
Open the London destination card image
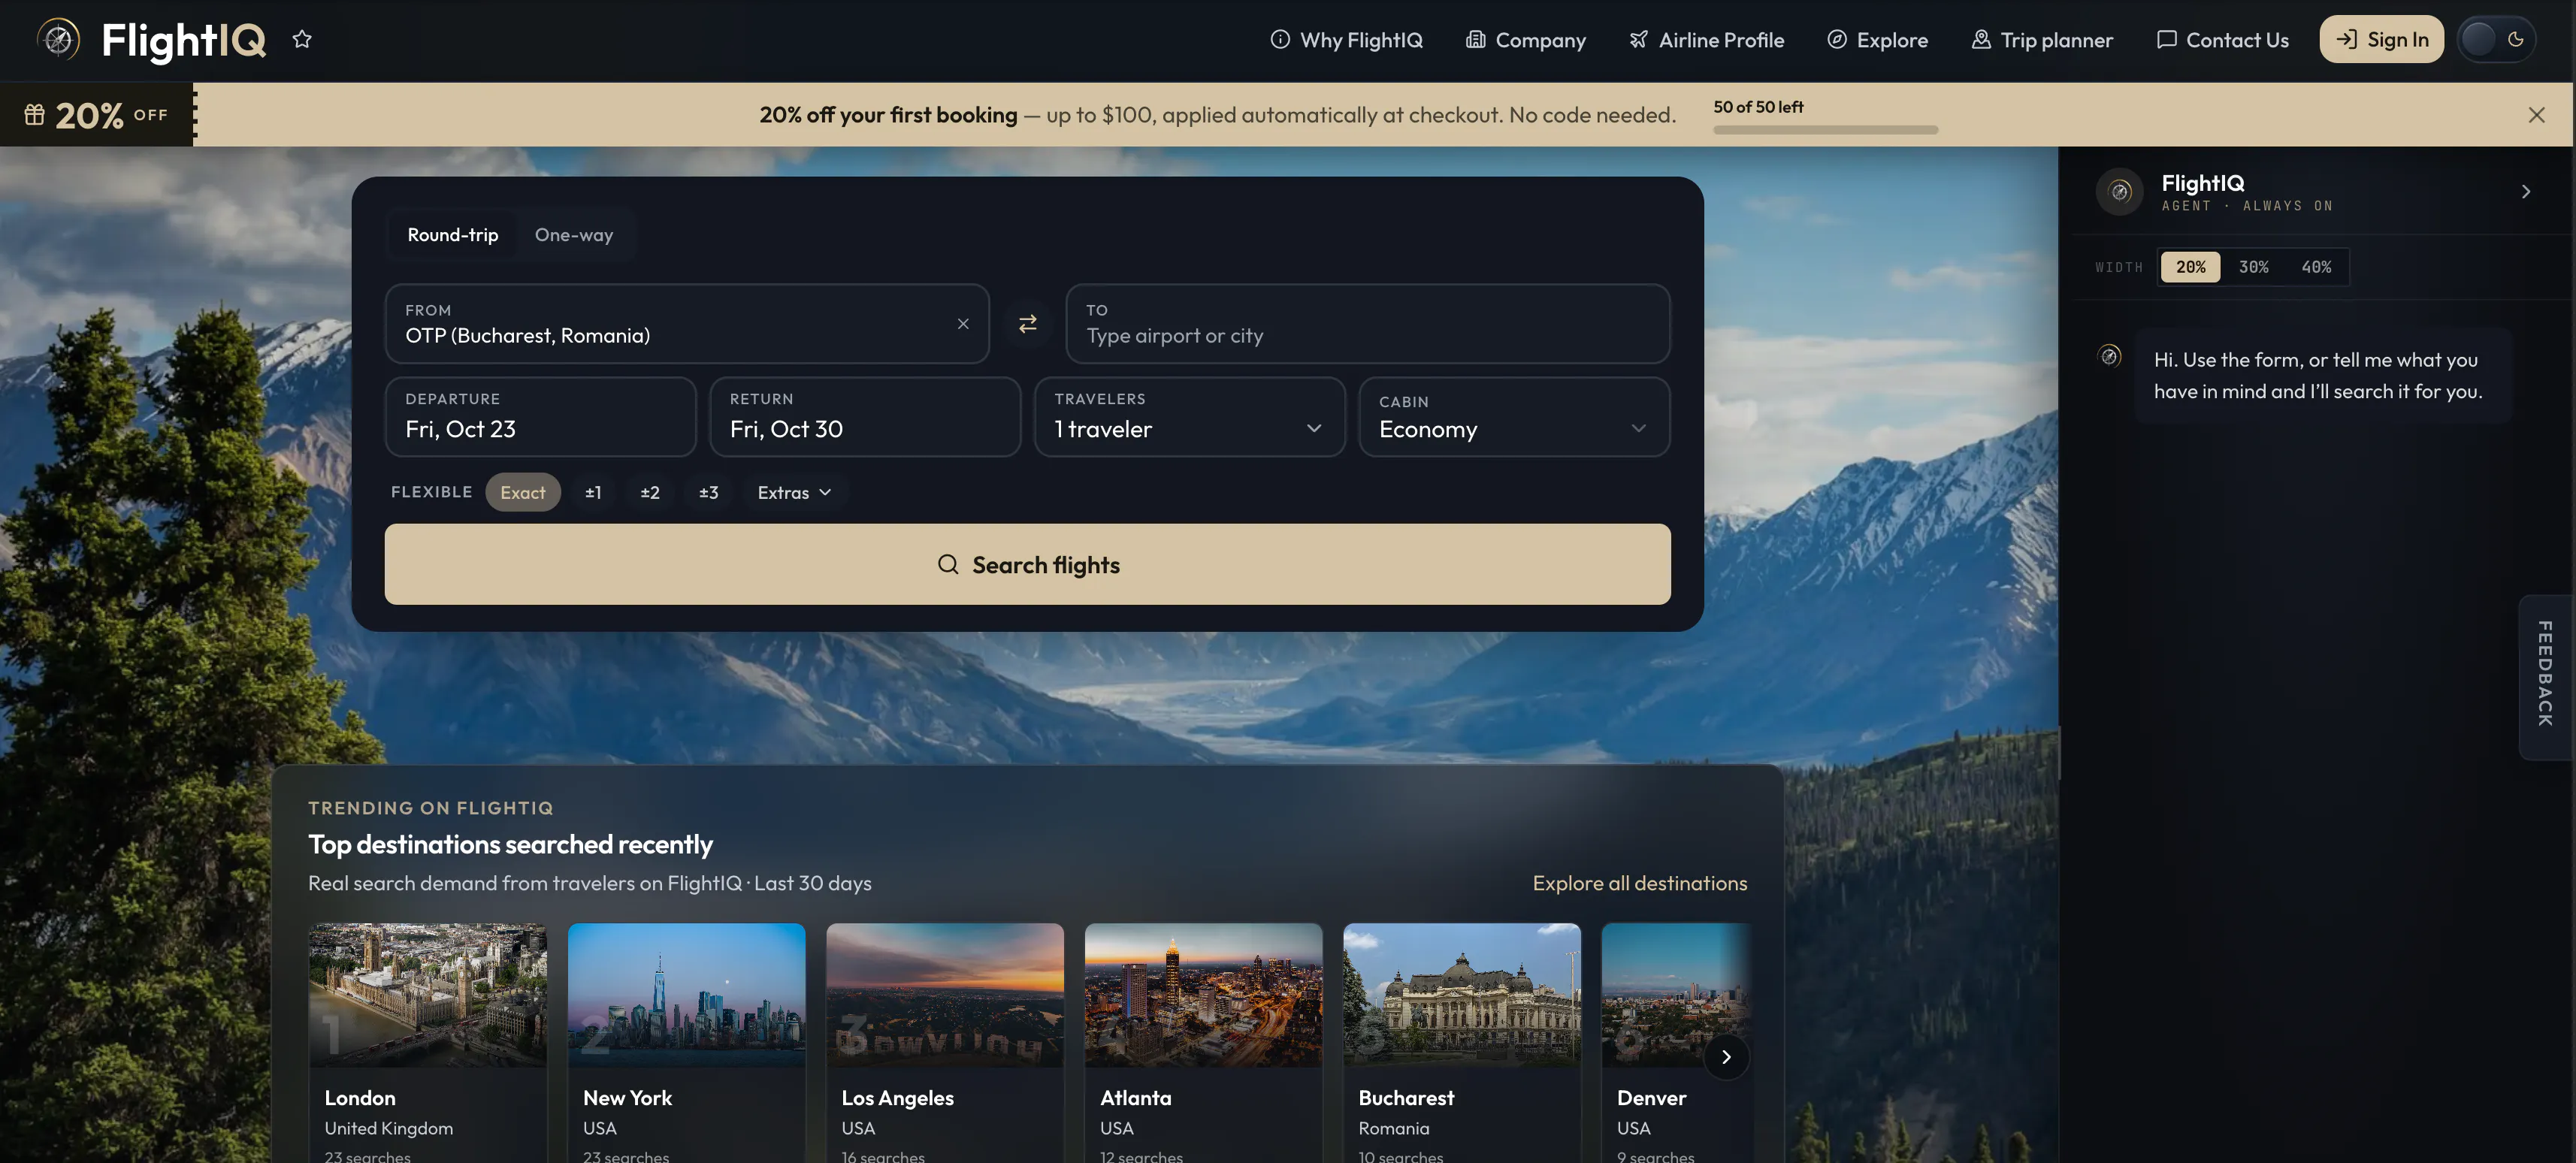point(428,995)
